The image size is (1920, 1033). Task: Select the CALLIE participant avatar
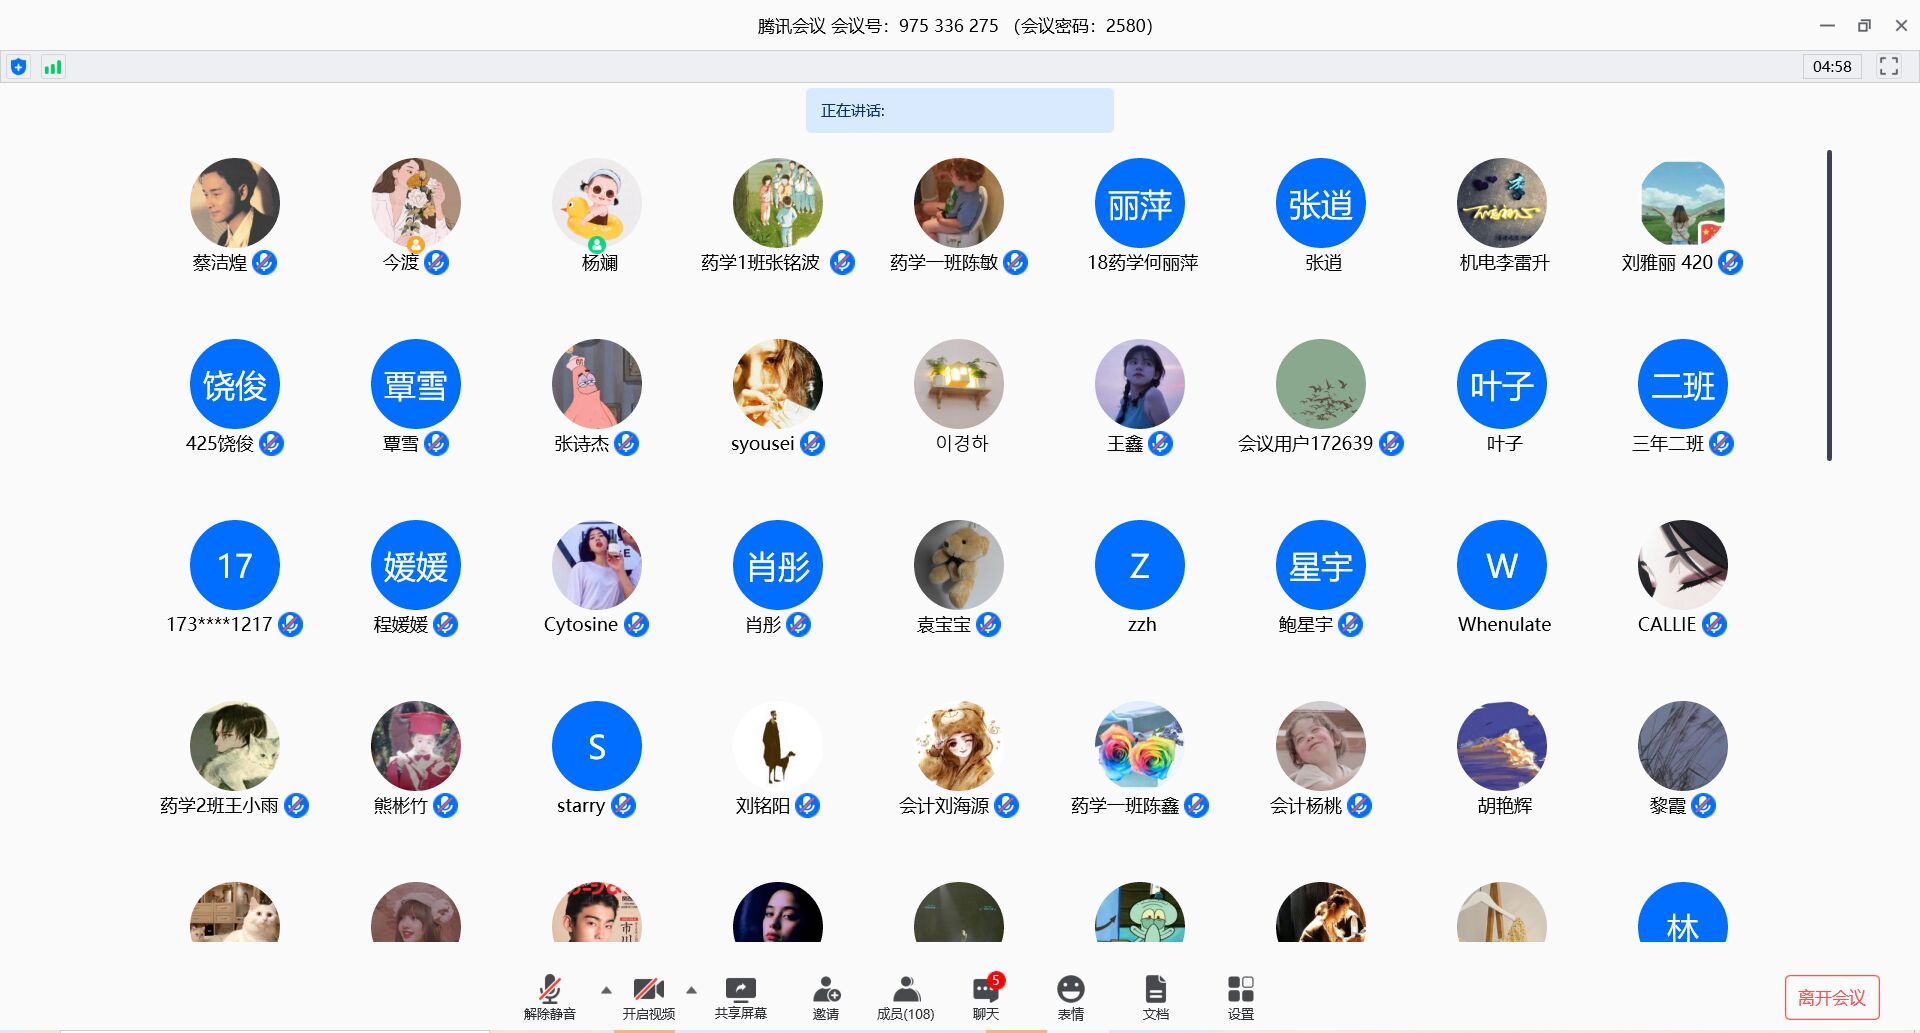(1682, 565)
